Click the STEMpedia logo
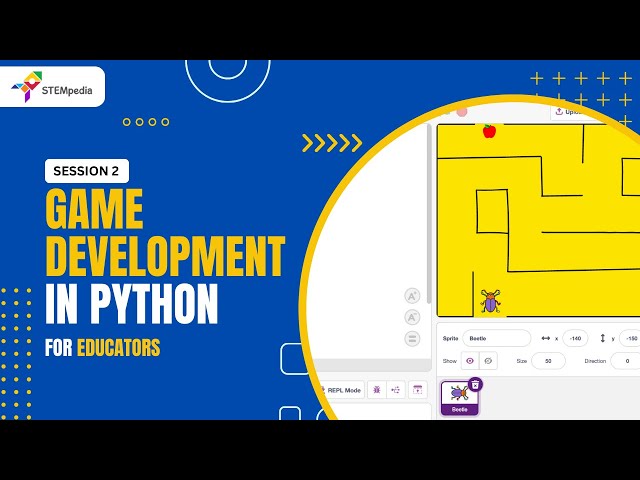The width and height of the screenshot is (640, 480). tap(52, 87)
